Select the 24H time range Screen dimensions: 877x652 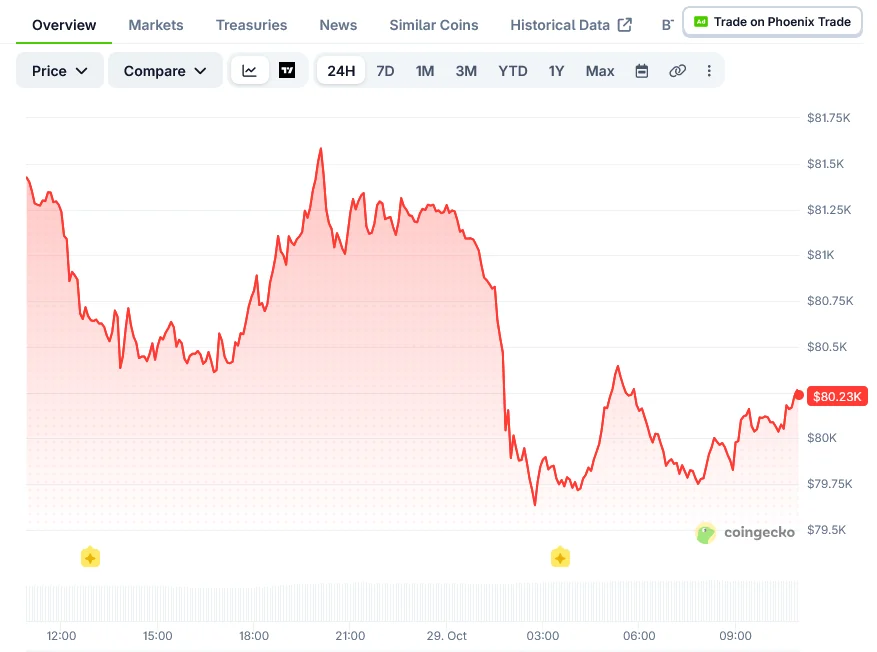coord(341,71)
